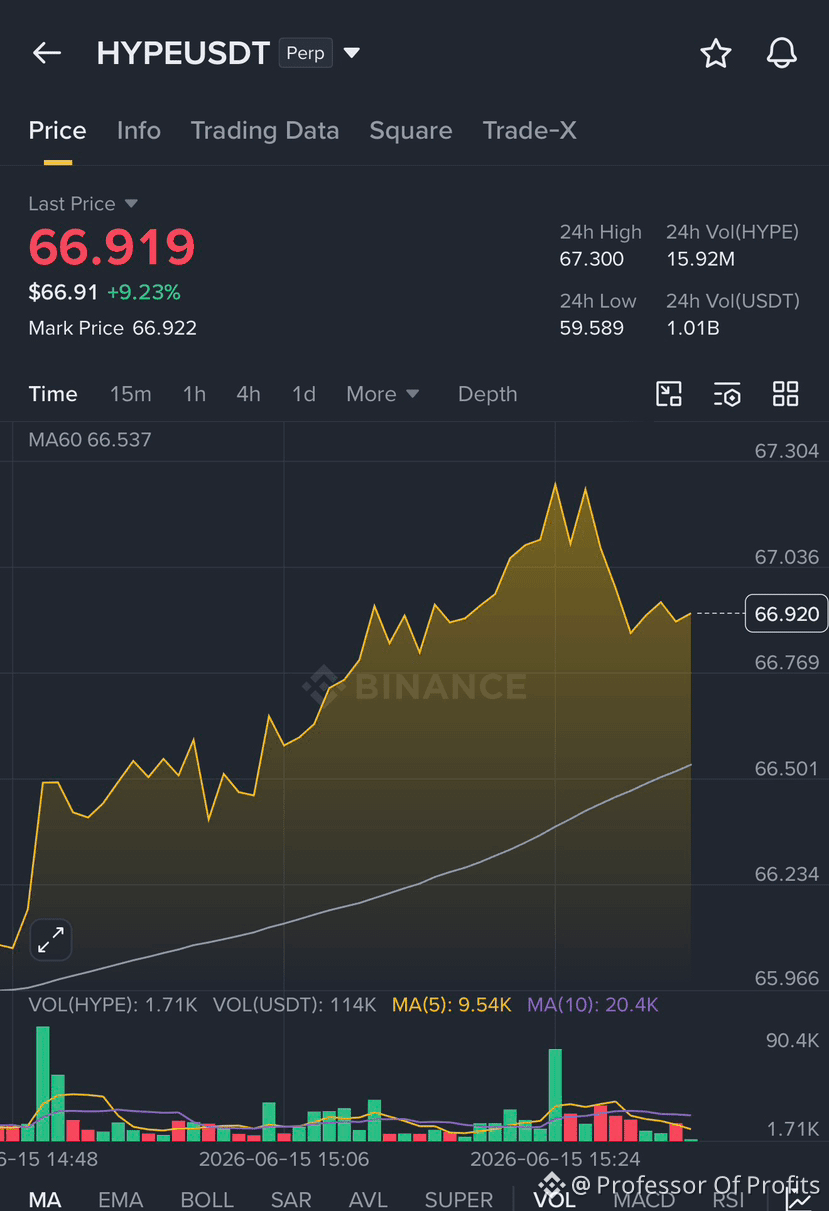This screenshot has width=829, height=1211.
Task: Click the 24h Vol(HYPE) value 15.92M
Action: pyautogui.click(x=701, y=259)
